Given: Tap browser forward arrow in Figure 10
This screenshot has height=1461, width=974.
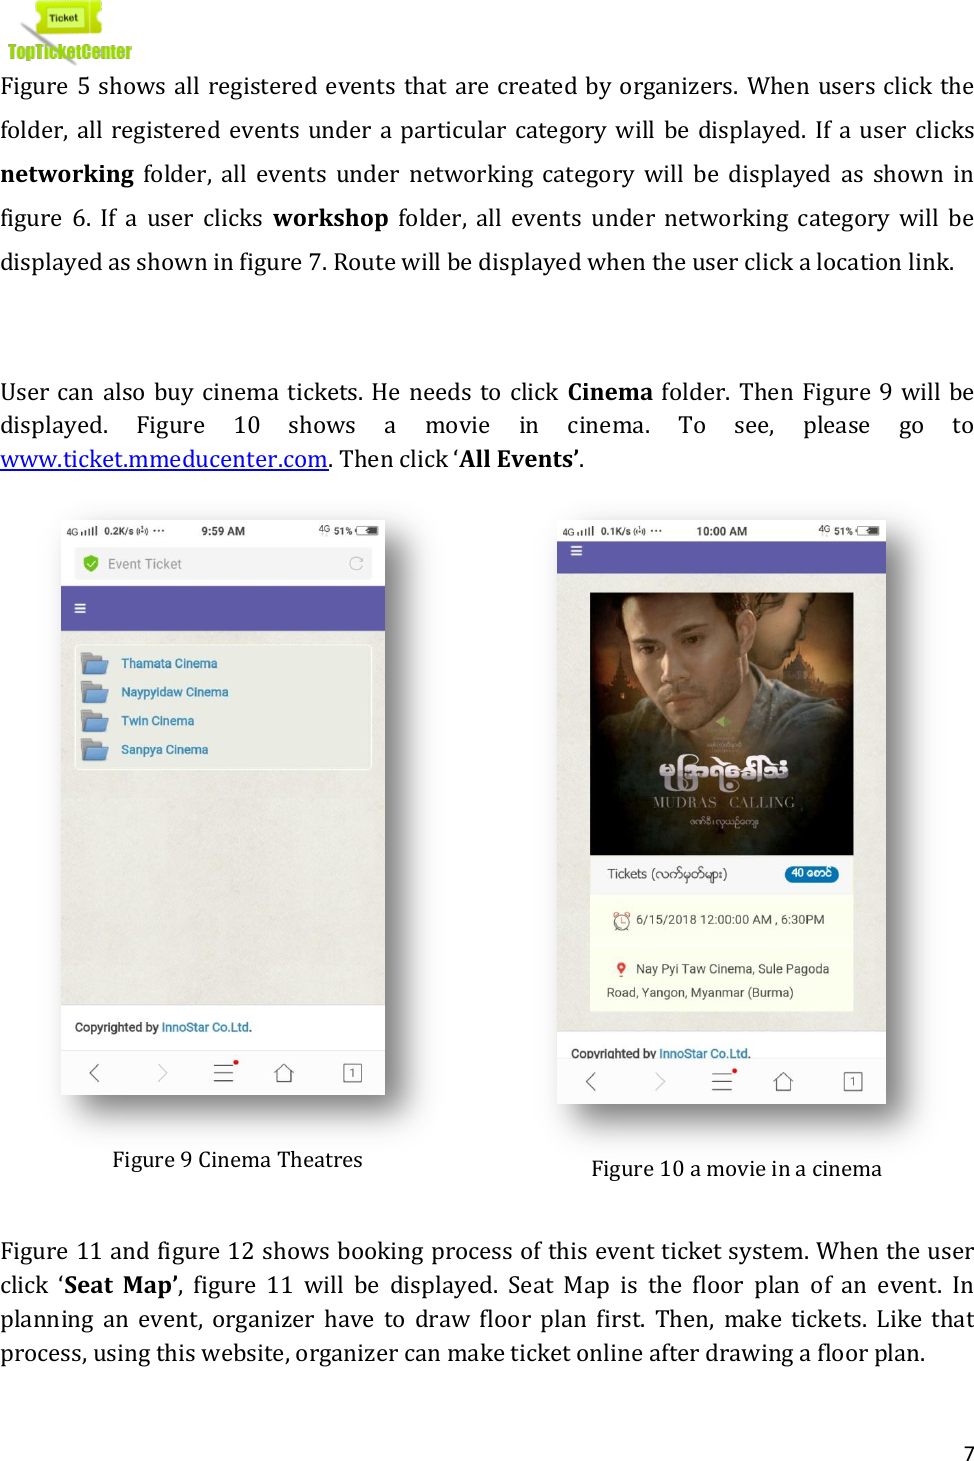Looking at the screenshot, I should point(659,1081).
